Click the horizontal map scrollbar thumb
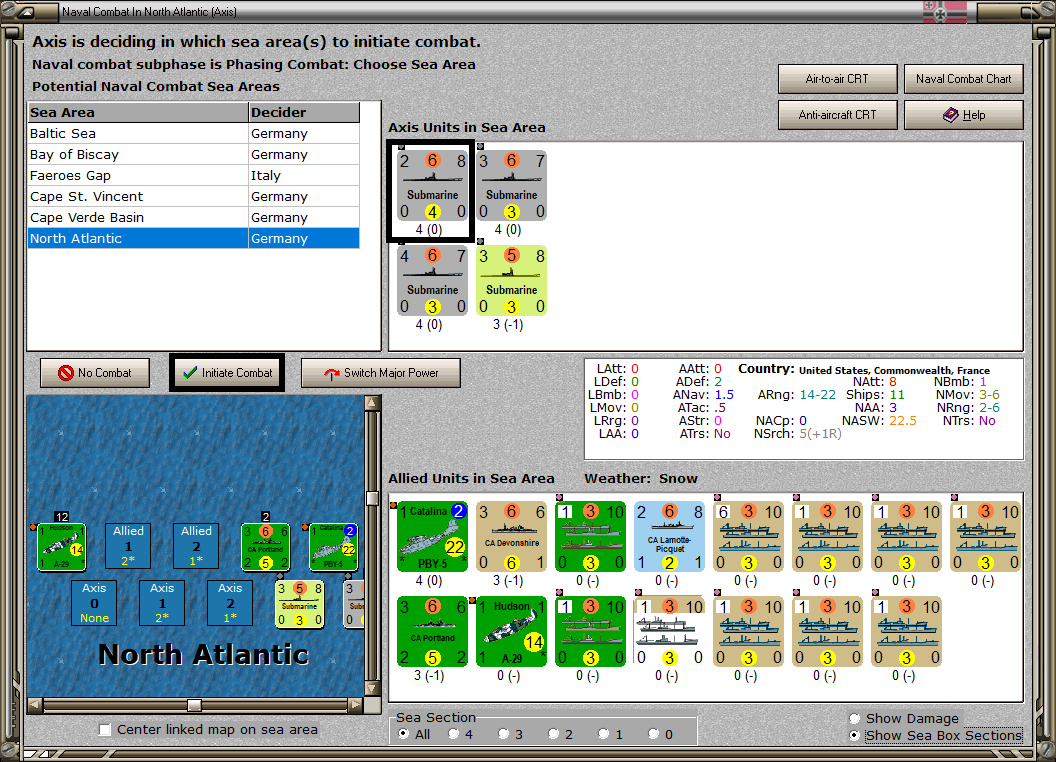This screenshot has width=1056, height=762. pyautogui.click(x=195, y=705)
